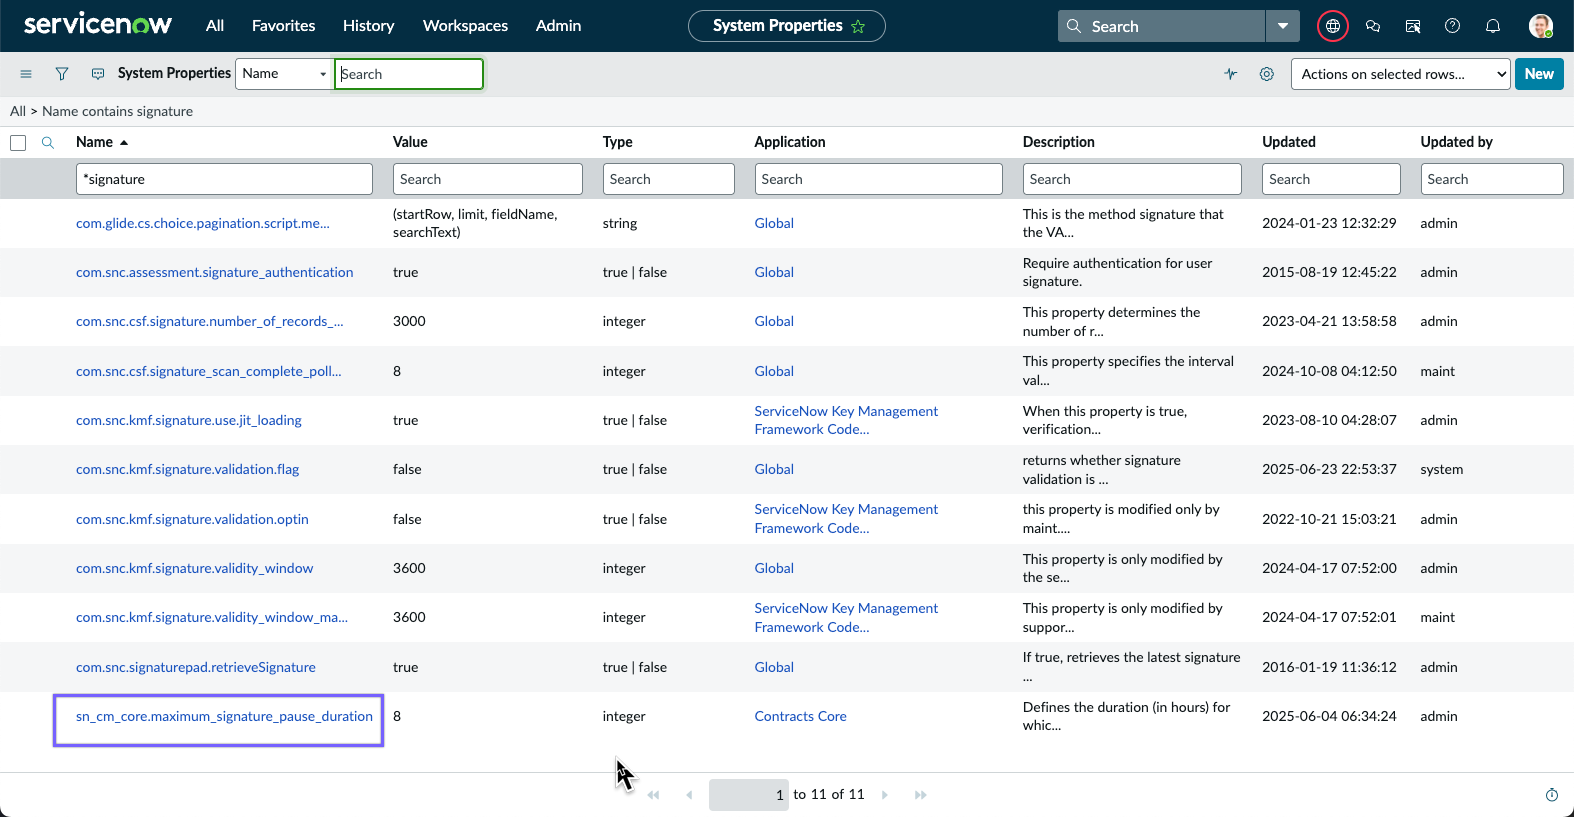Open the All menu
Screen dimensions: 1574x817
point(215,26)
